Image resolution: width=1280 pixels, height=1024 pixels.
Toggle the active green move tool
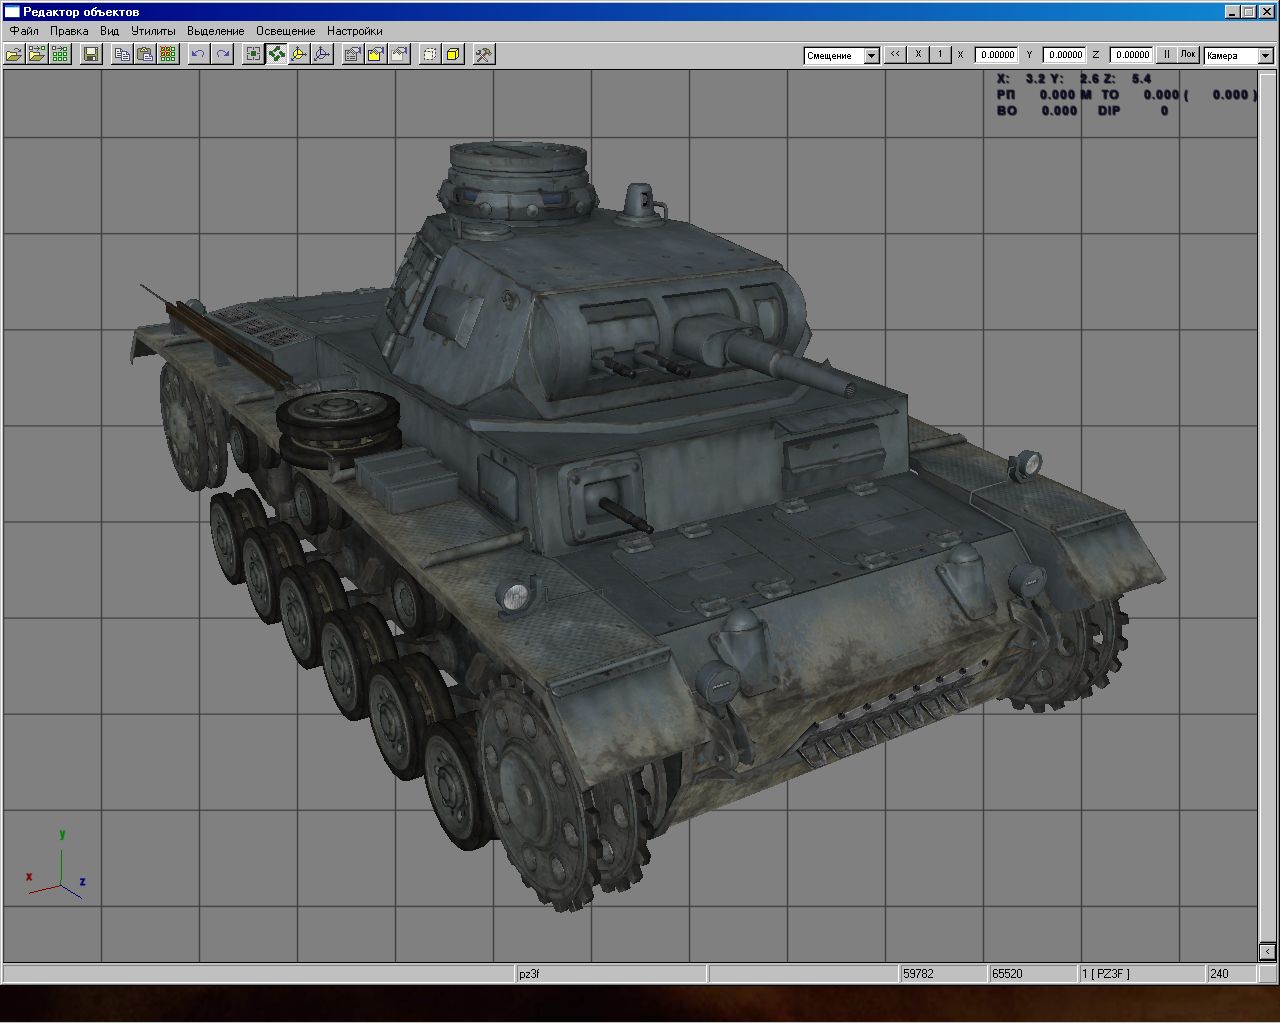pyautogui.click(x=276, y=55)
